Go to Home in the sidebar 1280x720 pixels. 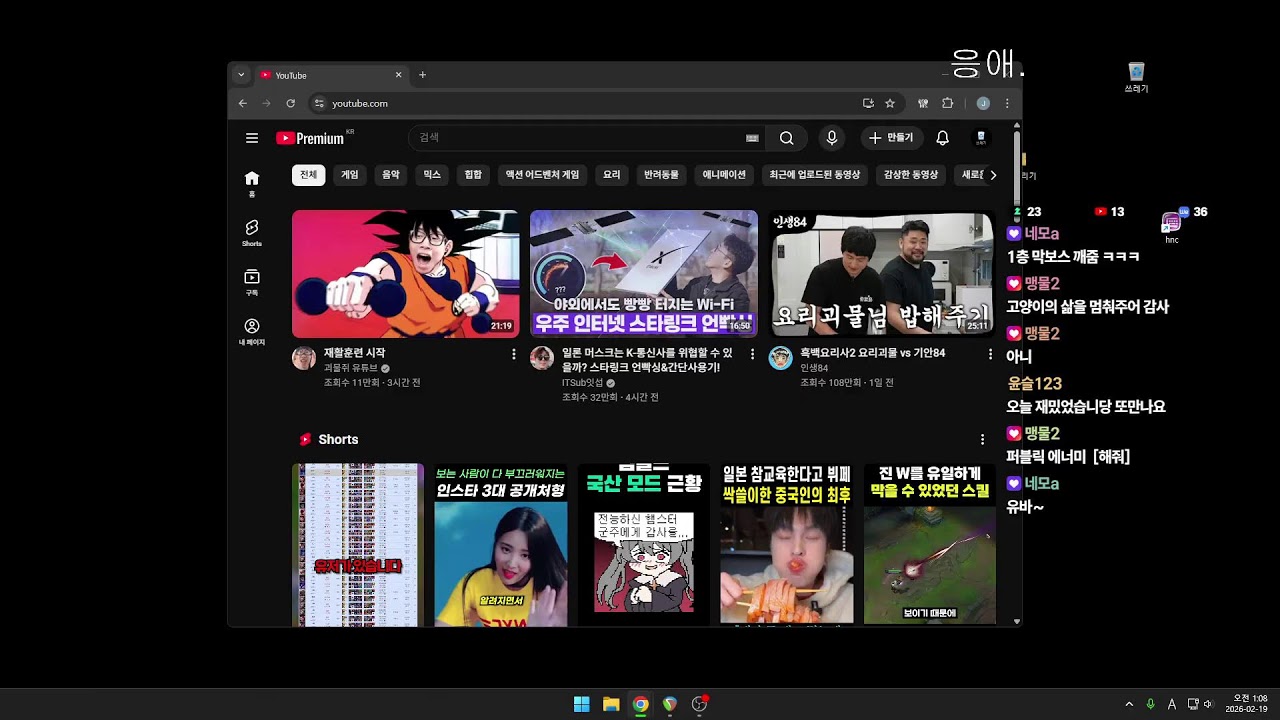(x=252, y=183)
